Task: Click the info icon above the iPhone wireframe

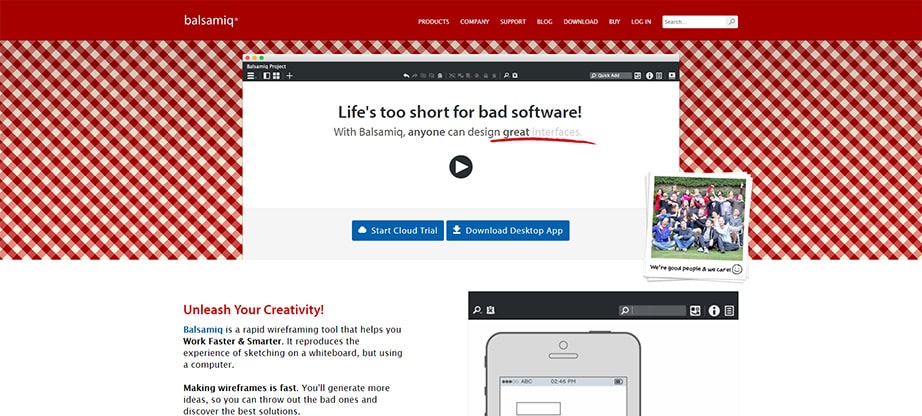Action: [x=714, y=311]
